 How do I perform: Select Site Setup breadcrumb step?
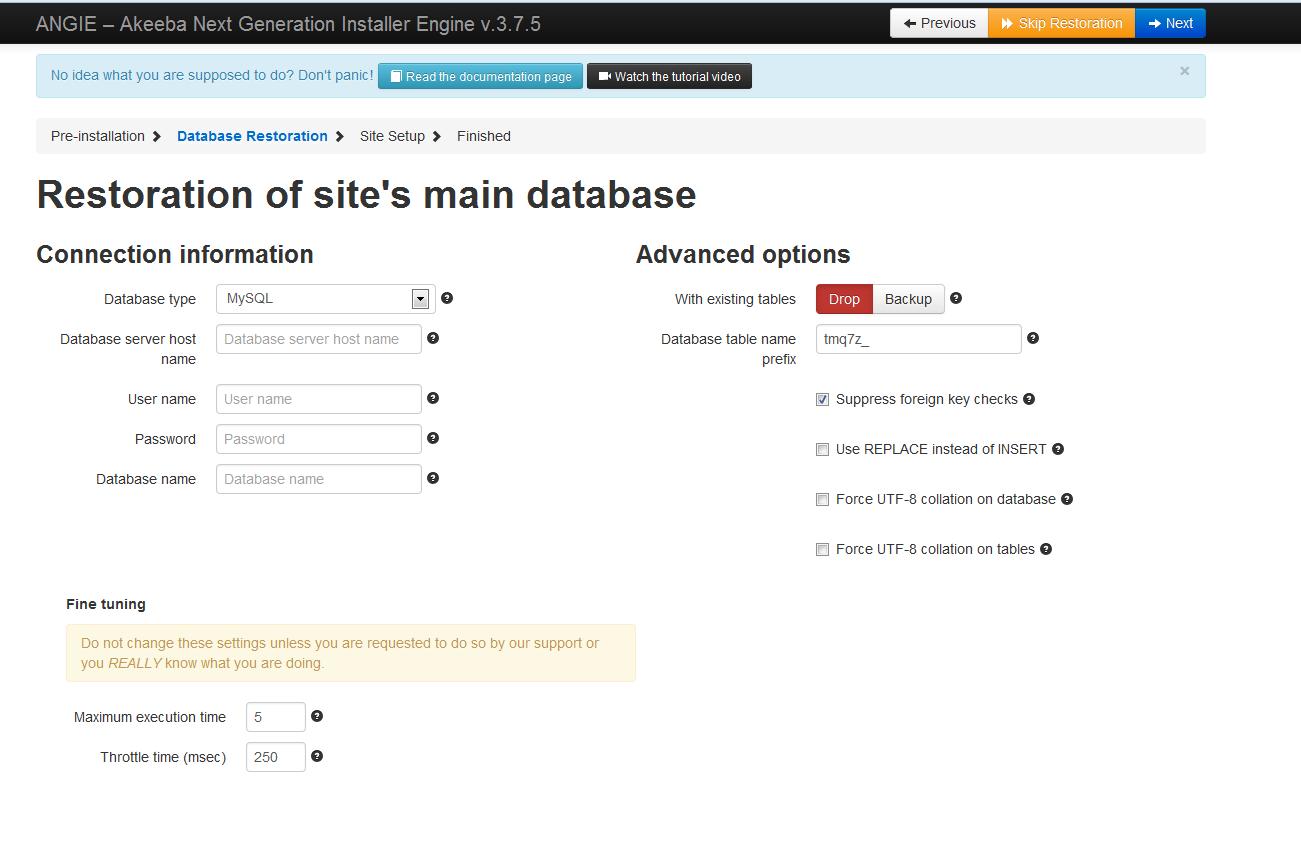pos(392,136)
